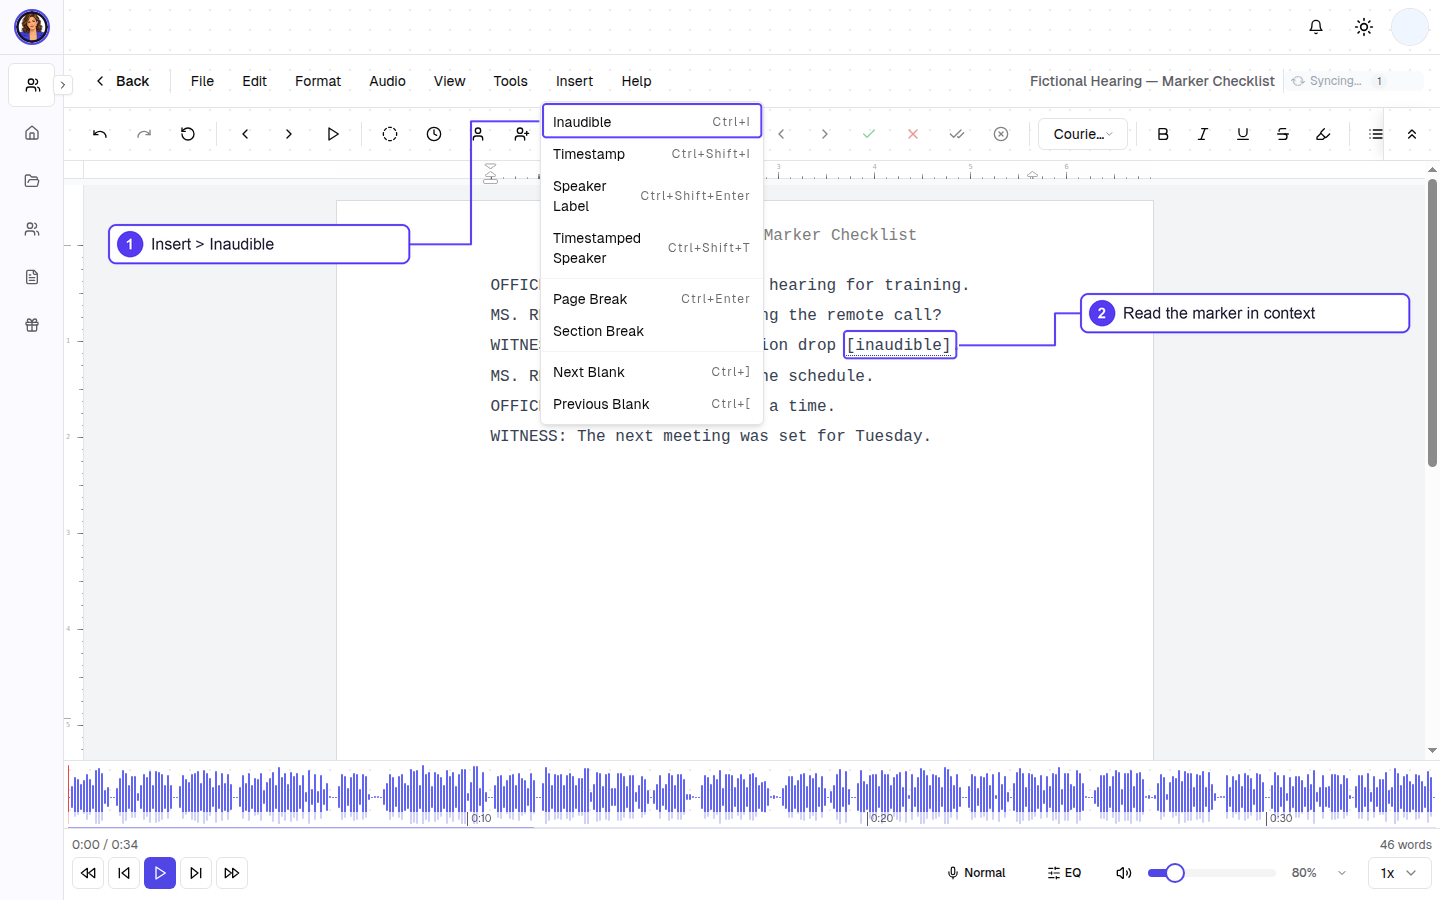Viewport: 1440px width, 900px height.
Task: Open the Courier font dropdown
Action: 1083,134
